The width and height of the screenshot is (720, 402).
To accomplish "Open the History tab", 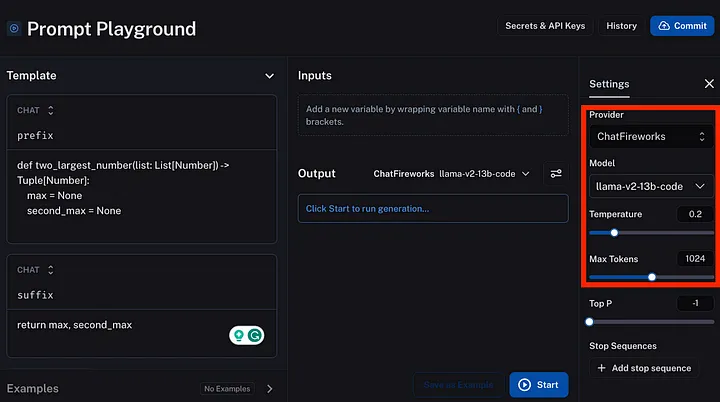I will (x=621, y=26).
